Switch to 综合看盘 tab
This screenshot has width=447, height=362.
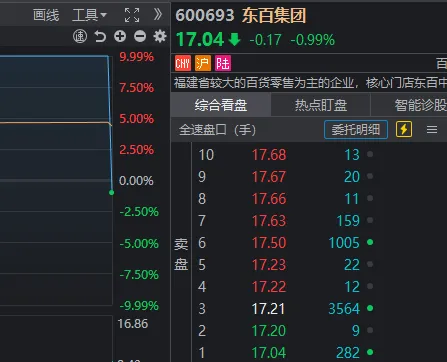[221, 105]
